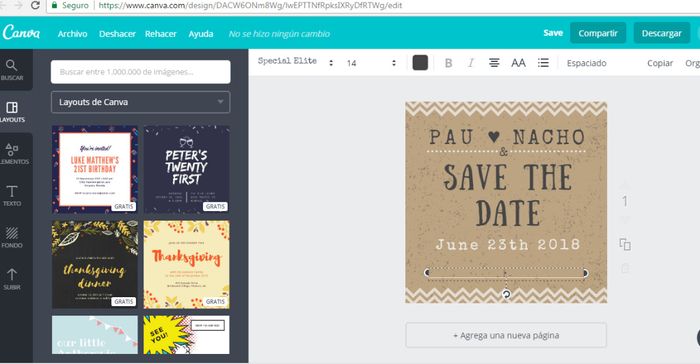
Task: Open the Subir upload panel
Action: click(x=12, y=279)
